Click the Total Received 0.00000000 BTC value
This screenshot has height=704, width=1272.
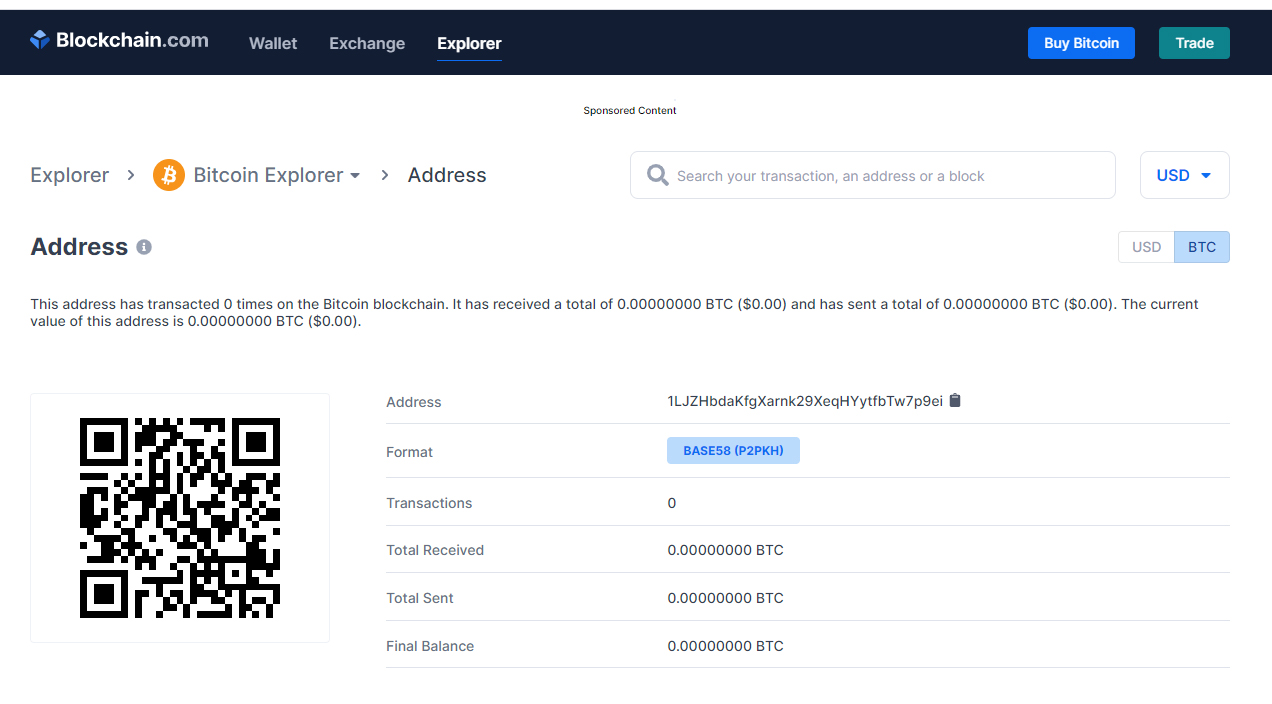(x=726, y=550)
